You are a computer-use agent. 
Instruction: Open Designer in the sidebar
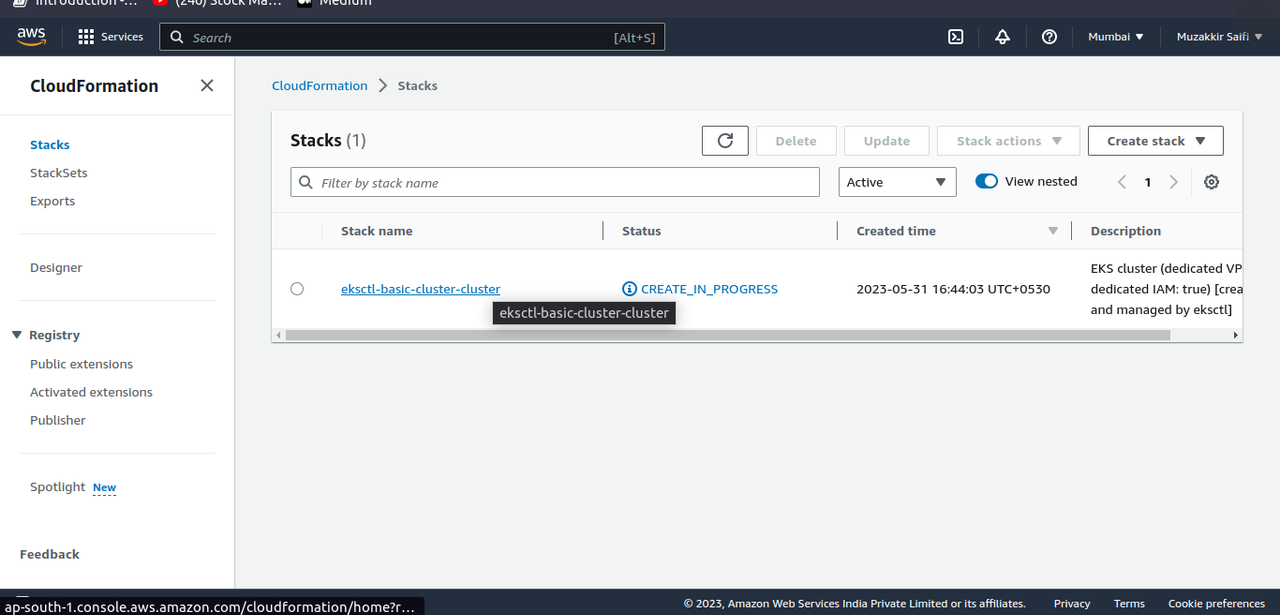(56, 268)
